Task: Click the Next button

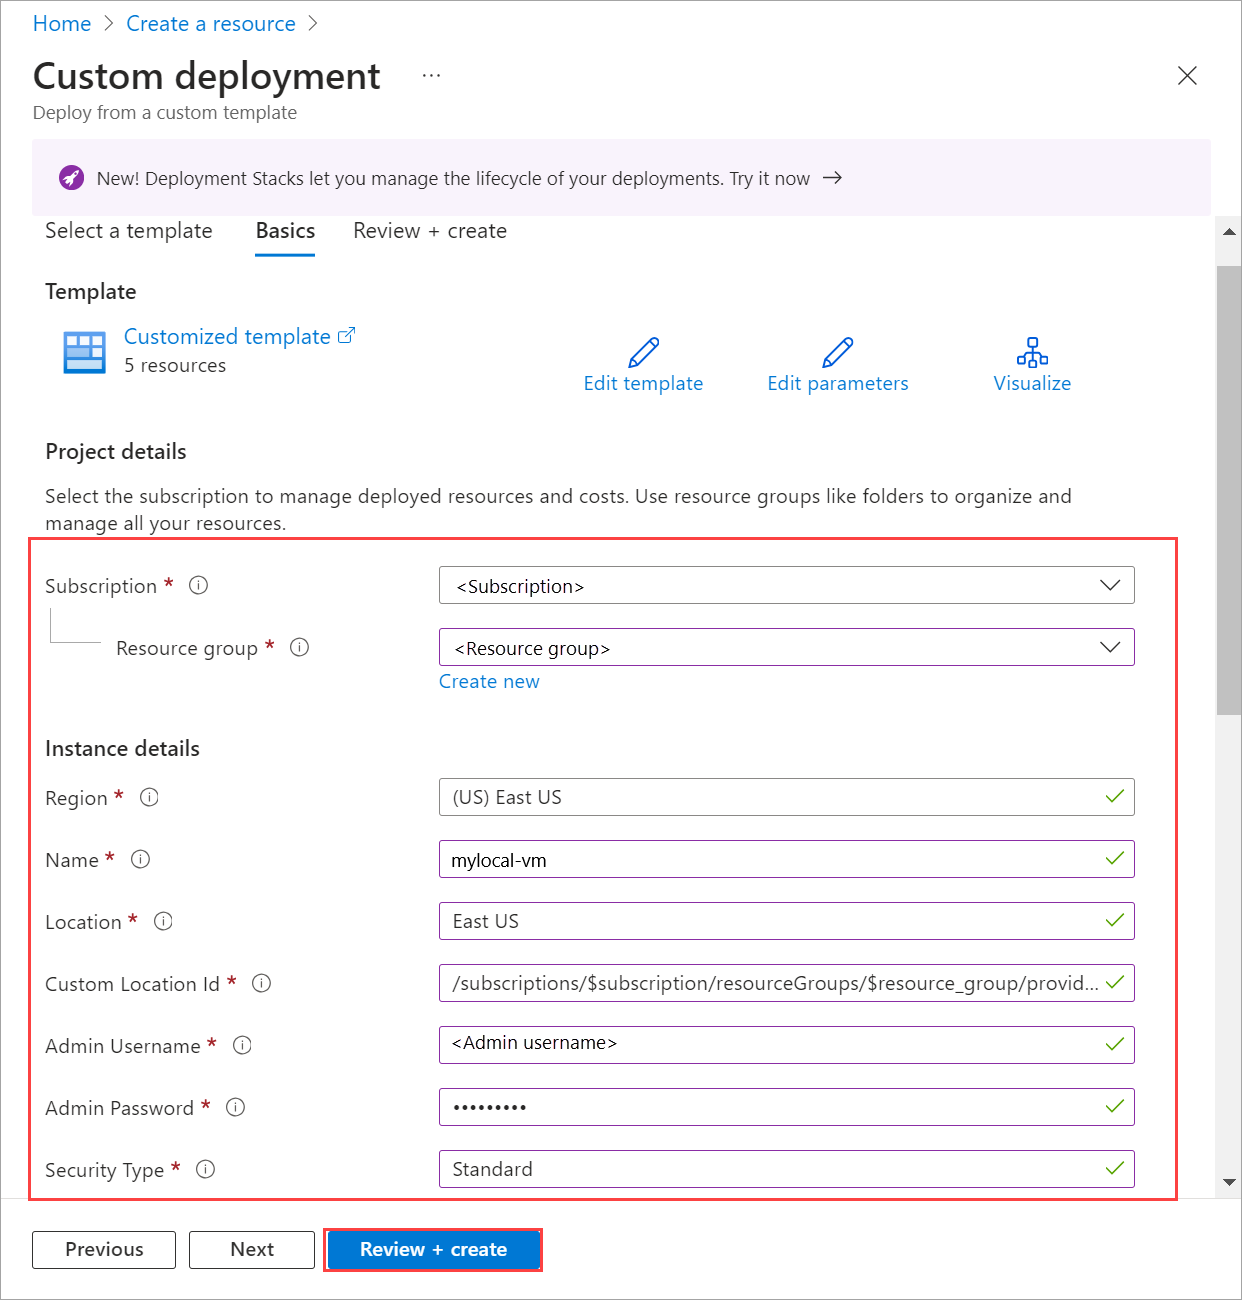Action: tap(251, 1249)
